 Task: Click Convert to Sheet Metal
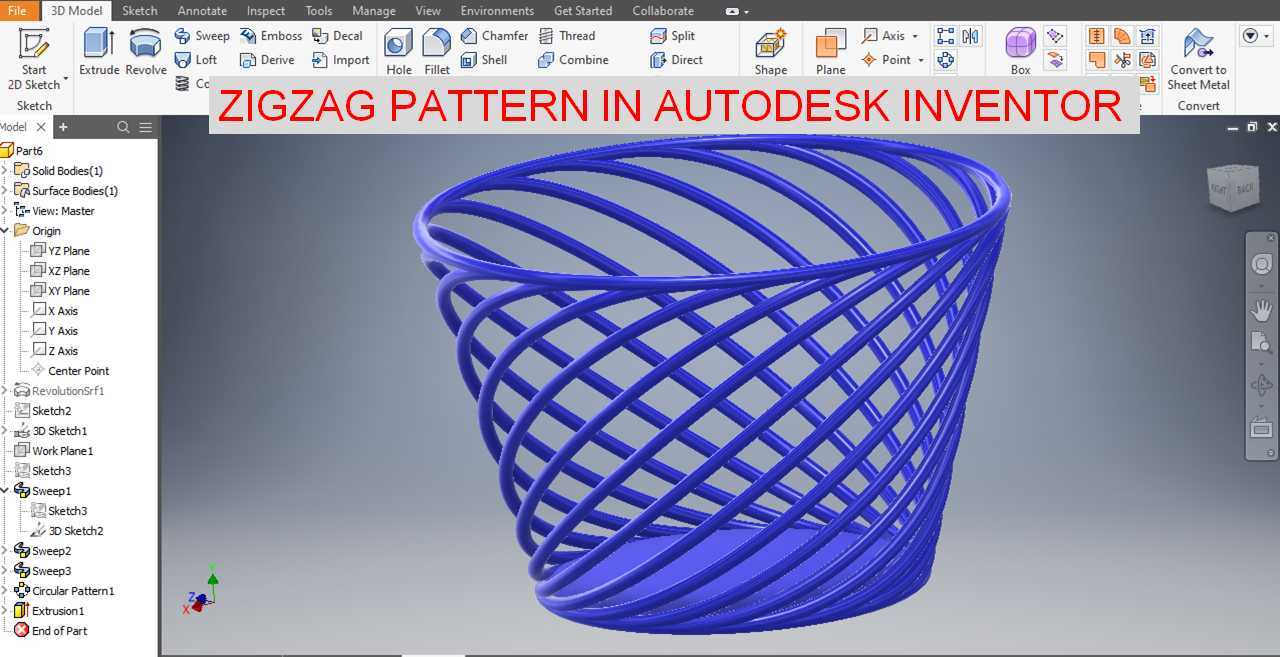1198,60
